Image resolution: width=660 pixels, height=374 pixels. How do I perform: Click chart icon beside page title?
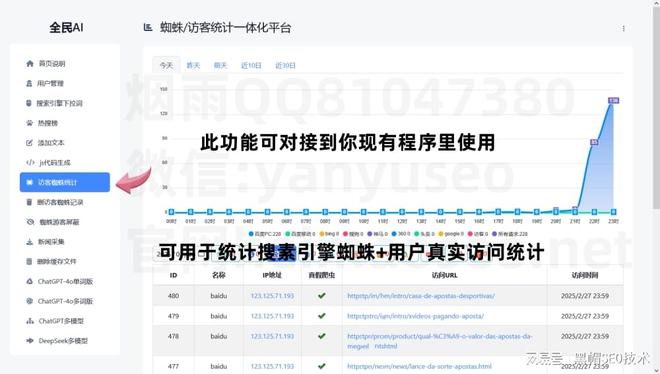(x=148, y=27)
